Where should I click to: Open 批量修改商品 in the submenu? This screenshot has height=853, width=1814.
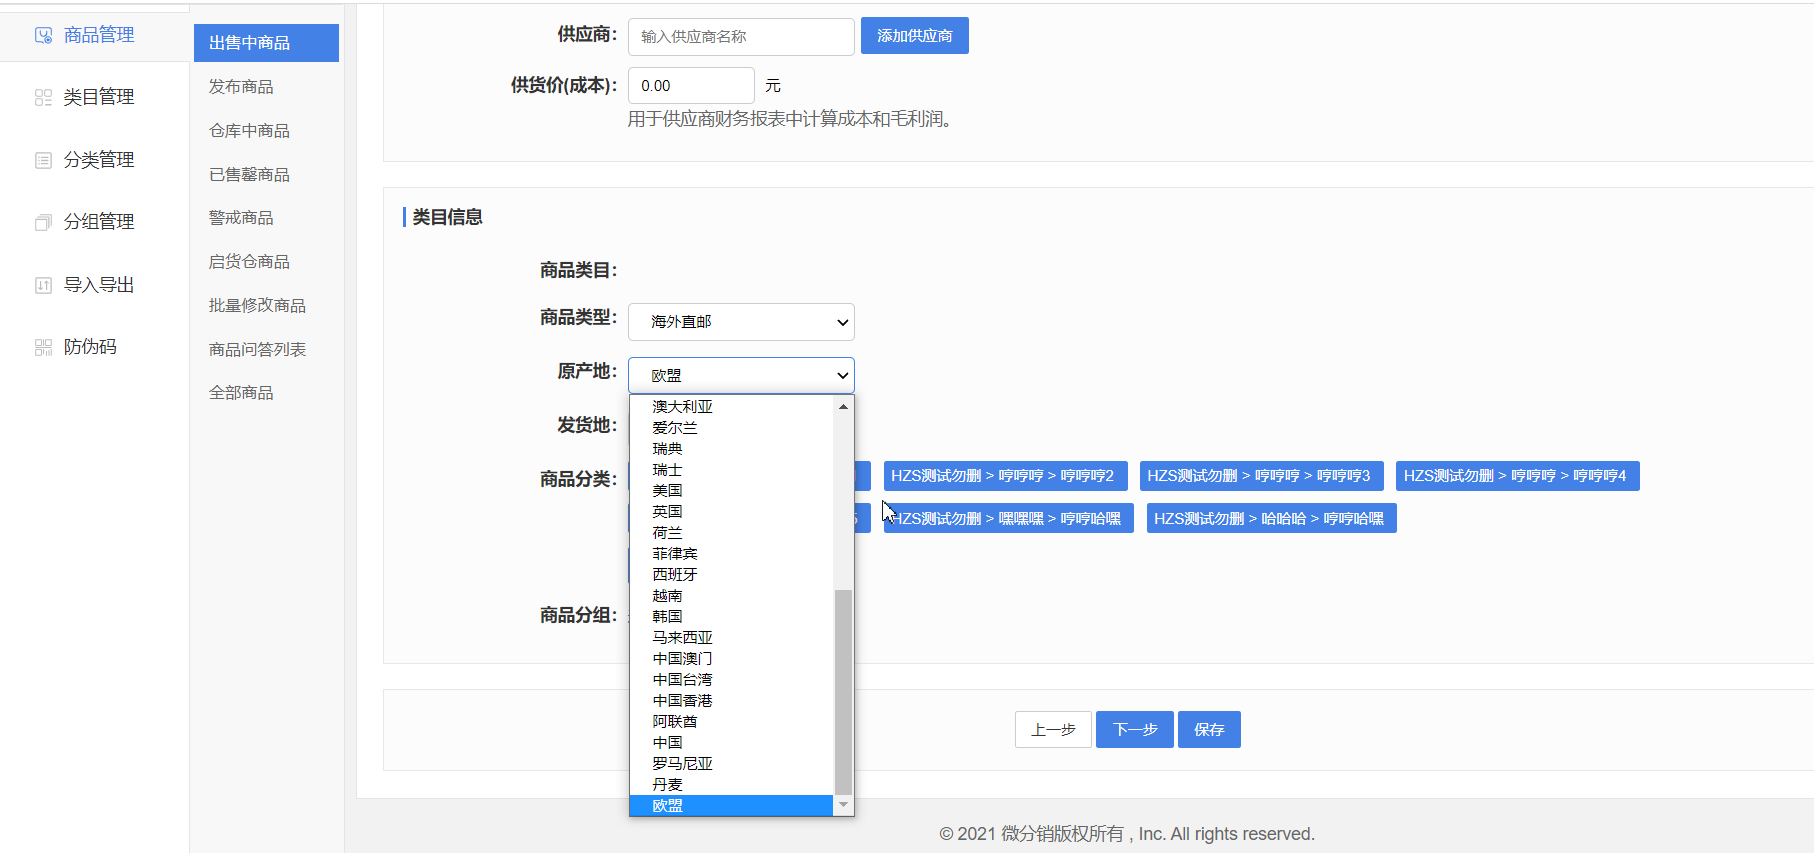click(257, 306)
